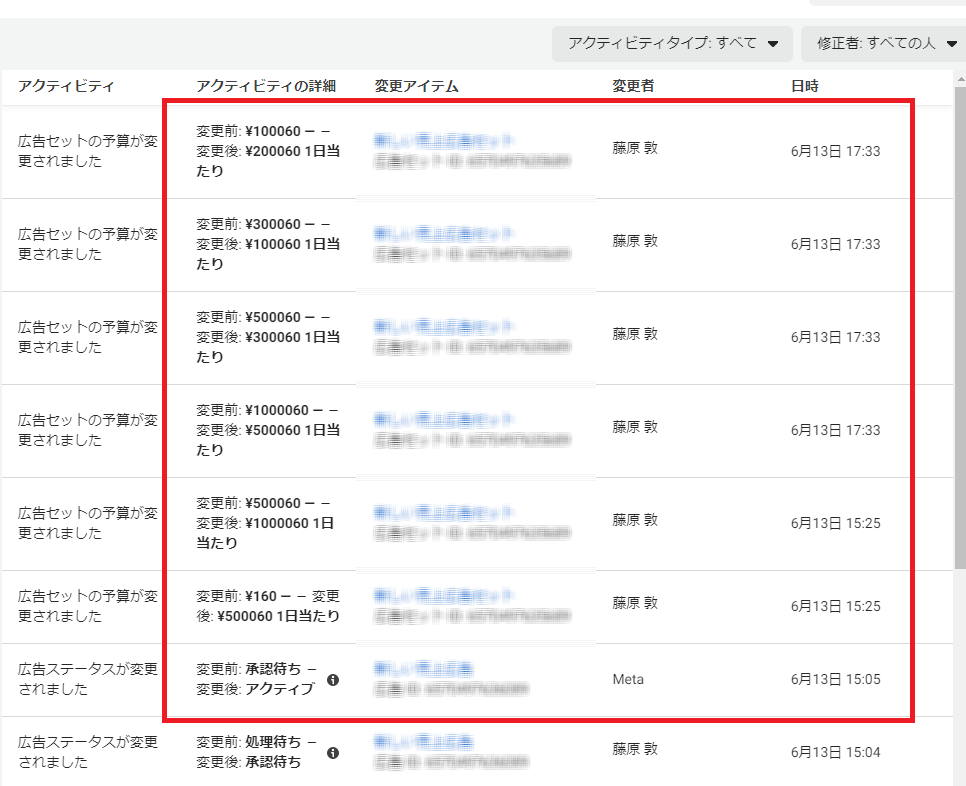Click the 日時 column header
The height and width of the screenshot is (786, 966).
[x=804, y=87]
